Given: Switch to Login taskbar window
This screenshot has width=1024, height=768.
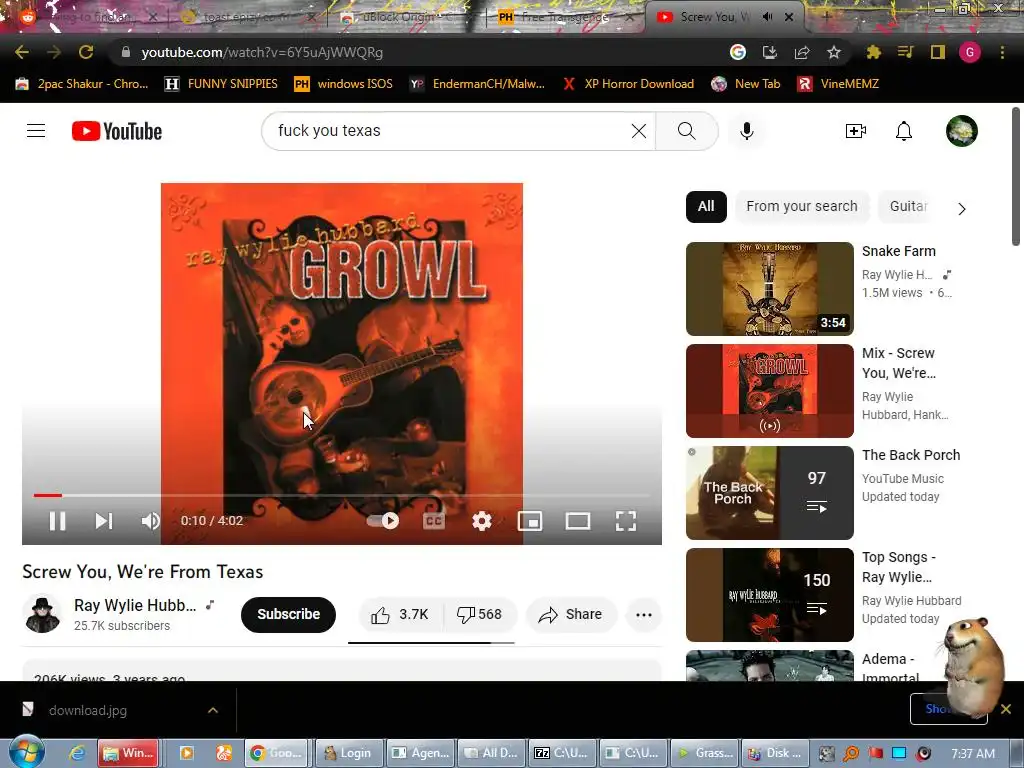Looking at the screenshot, I should click(347, 753).
